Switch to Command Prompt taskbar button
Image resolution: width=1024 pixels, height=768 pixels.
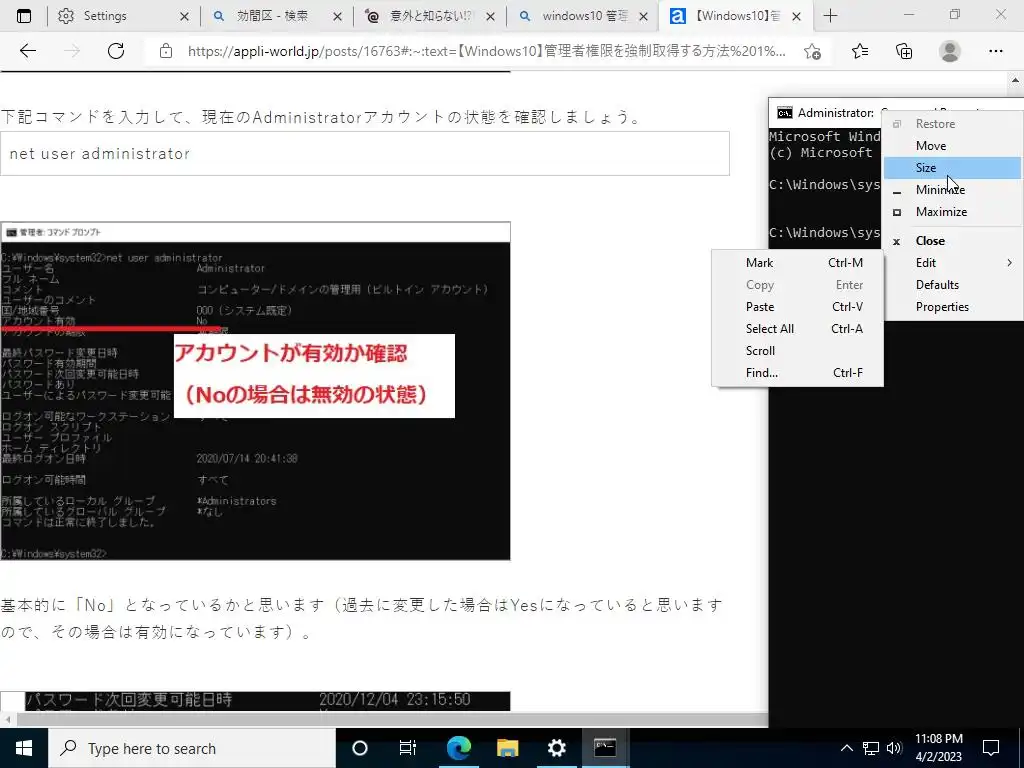tap(605, 748)
